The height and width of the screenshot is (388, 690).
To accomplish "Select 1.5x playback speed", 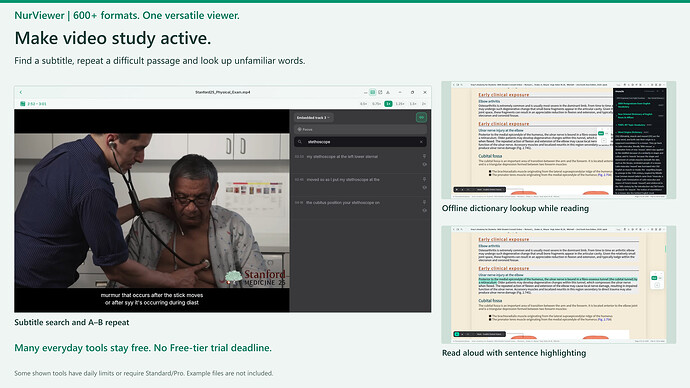I will tap(413, 104).
